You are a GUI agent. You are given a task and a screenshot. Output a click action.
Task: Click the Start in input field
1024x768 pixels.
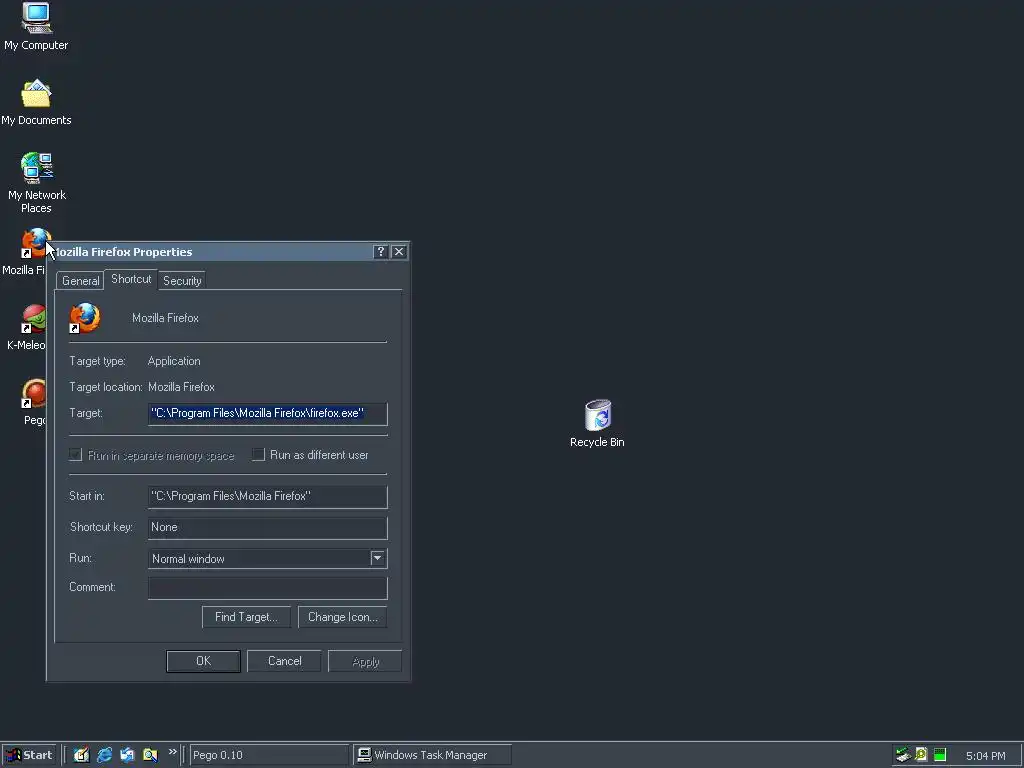point(268,496)
